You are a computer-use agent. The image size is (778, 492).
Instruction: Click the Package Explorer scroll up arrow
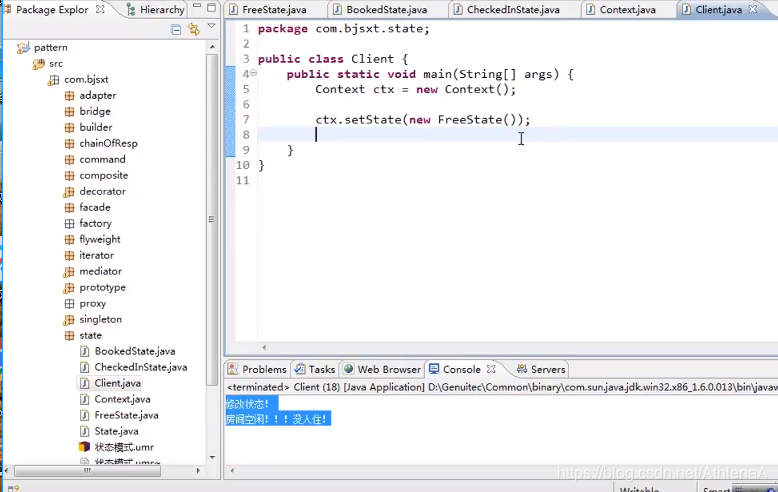point(212,47)
